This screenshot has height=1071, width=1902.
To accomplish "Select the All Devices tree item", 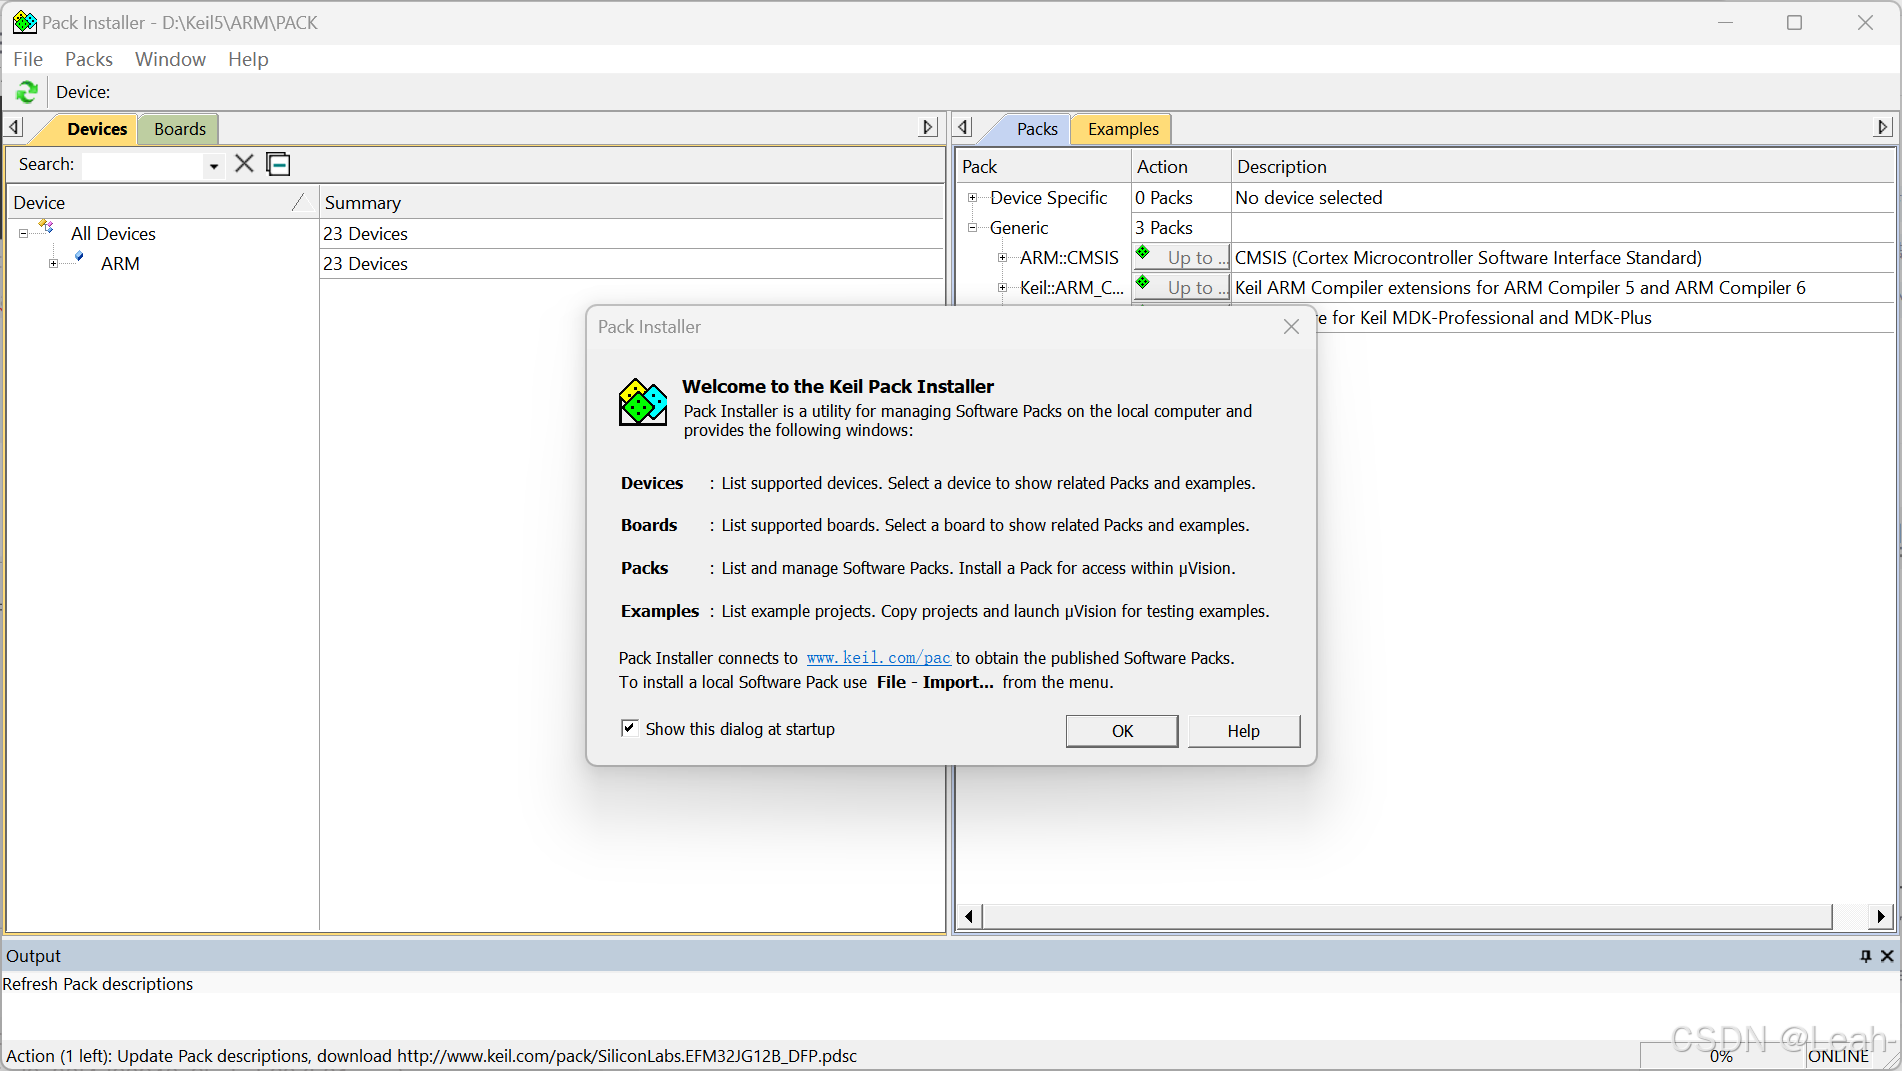I will click(x=113, y=234).
